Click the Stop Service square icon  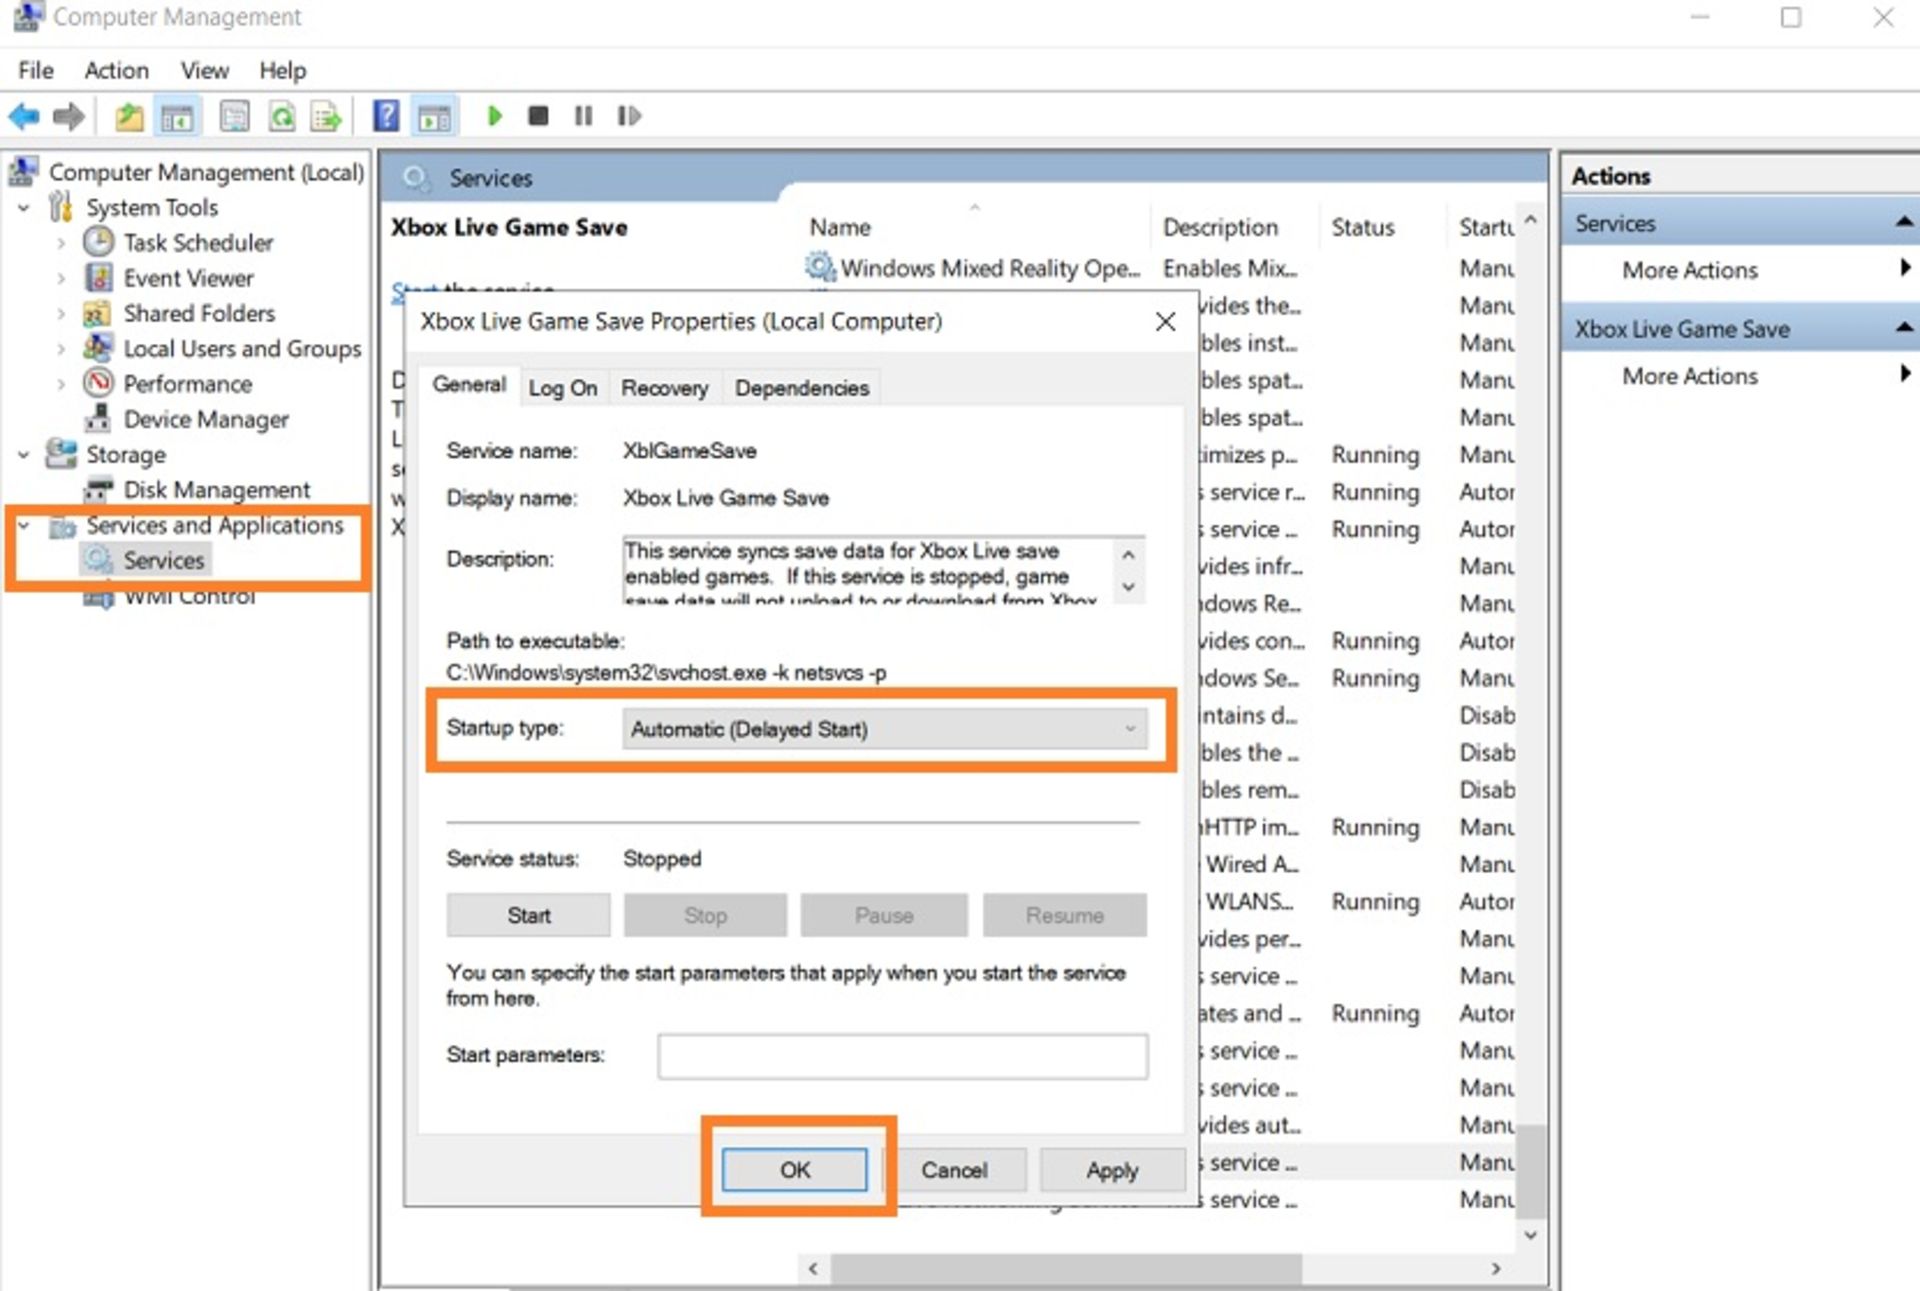(538, 116)
